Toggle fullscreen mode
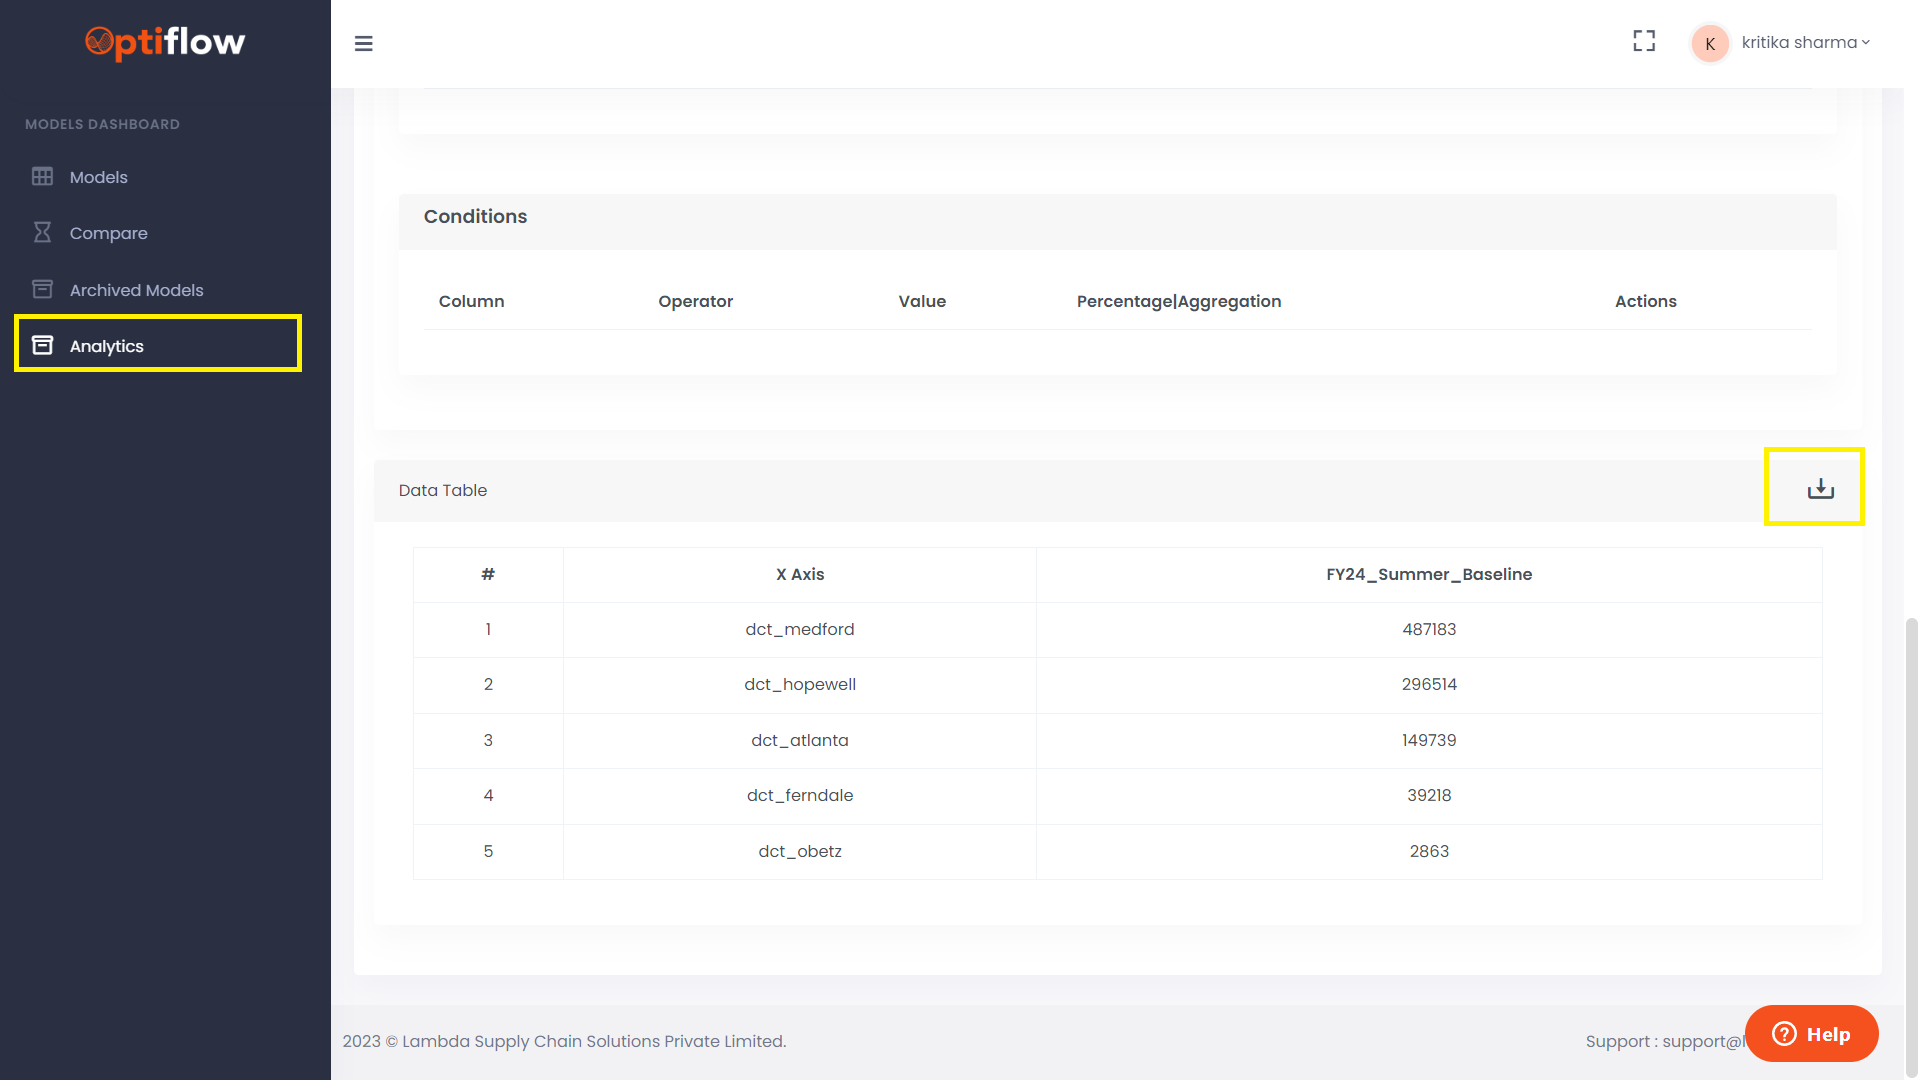Image resolution: width=1920 pixels, height=1080 pixels. (1644, 41)
